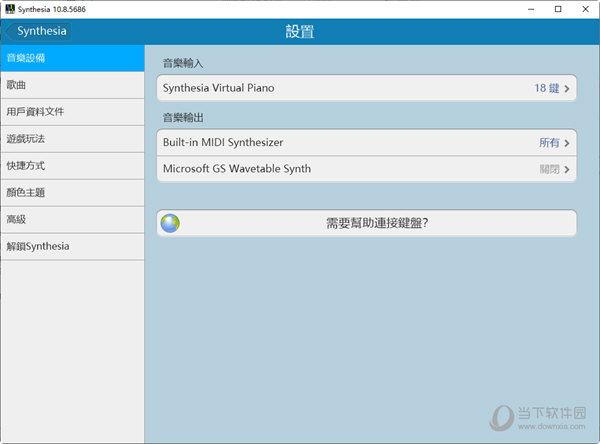Click the globe icon on the help button
The height and width of the screenshot is (444, 600).
click(170, 223)
